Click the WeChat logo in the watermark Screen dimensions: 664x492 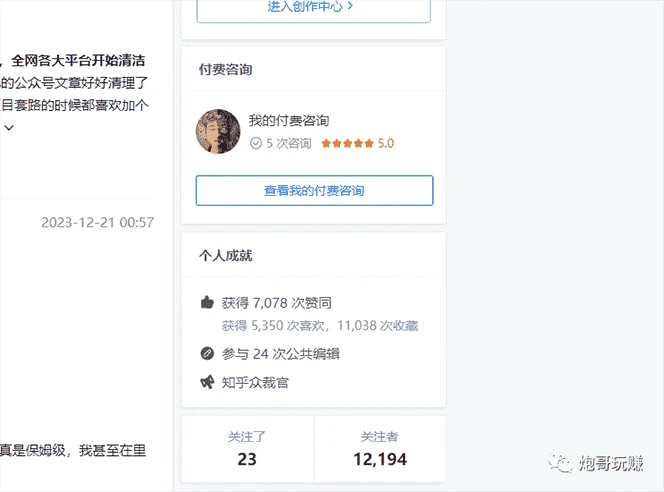coord(561,464)
